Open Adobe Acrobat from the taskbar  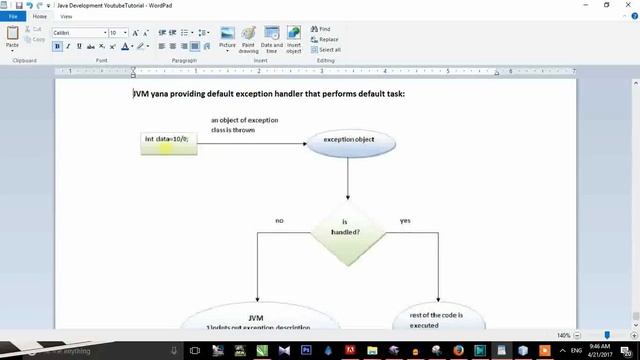pos(350,350)
